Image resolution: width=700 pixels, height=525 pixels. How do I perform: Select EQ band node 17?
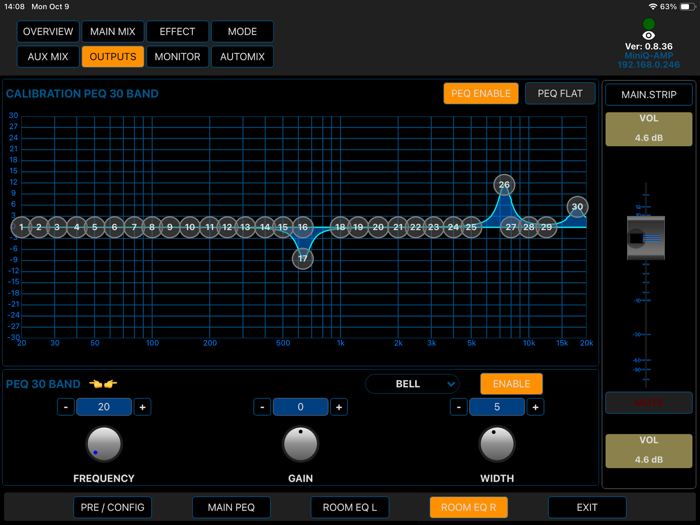pyautogui.click(x=303, y=258)
